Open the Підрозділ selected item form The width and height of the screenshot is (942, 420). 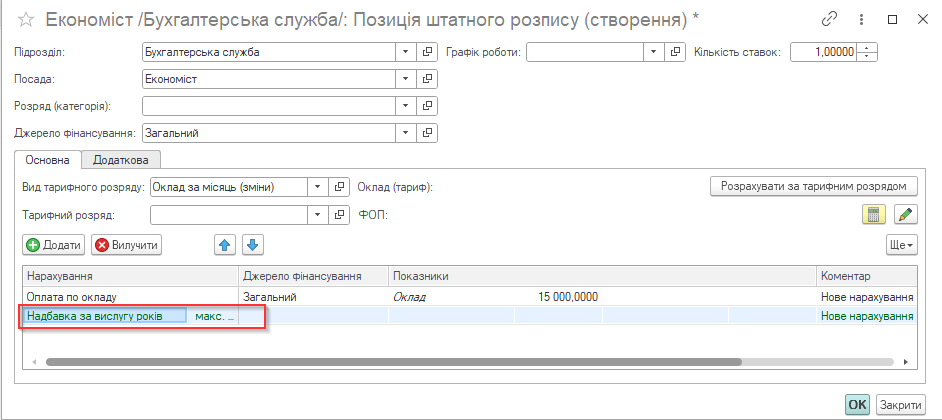pos(427,52)
